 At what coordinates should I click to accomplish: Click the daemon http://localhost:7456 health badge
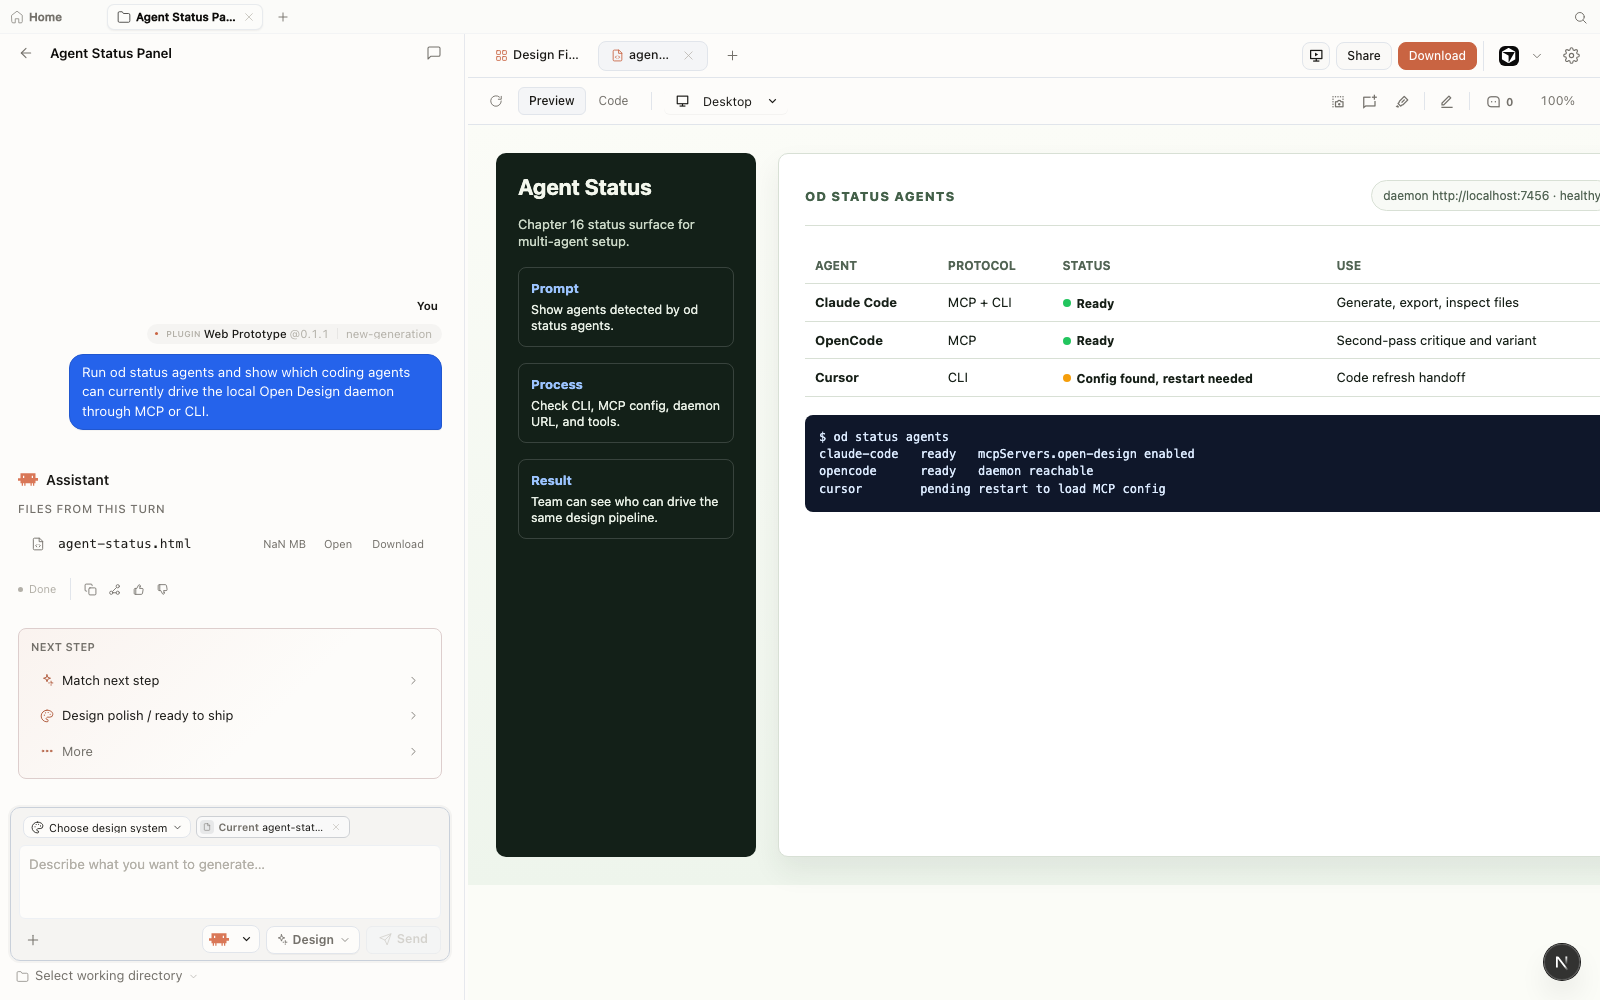coord(1488,196)
